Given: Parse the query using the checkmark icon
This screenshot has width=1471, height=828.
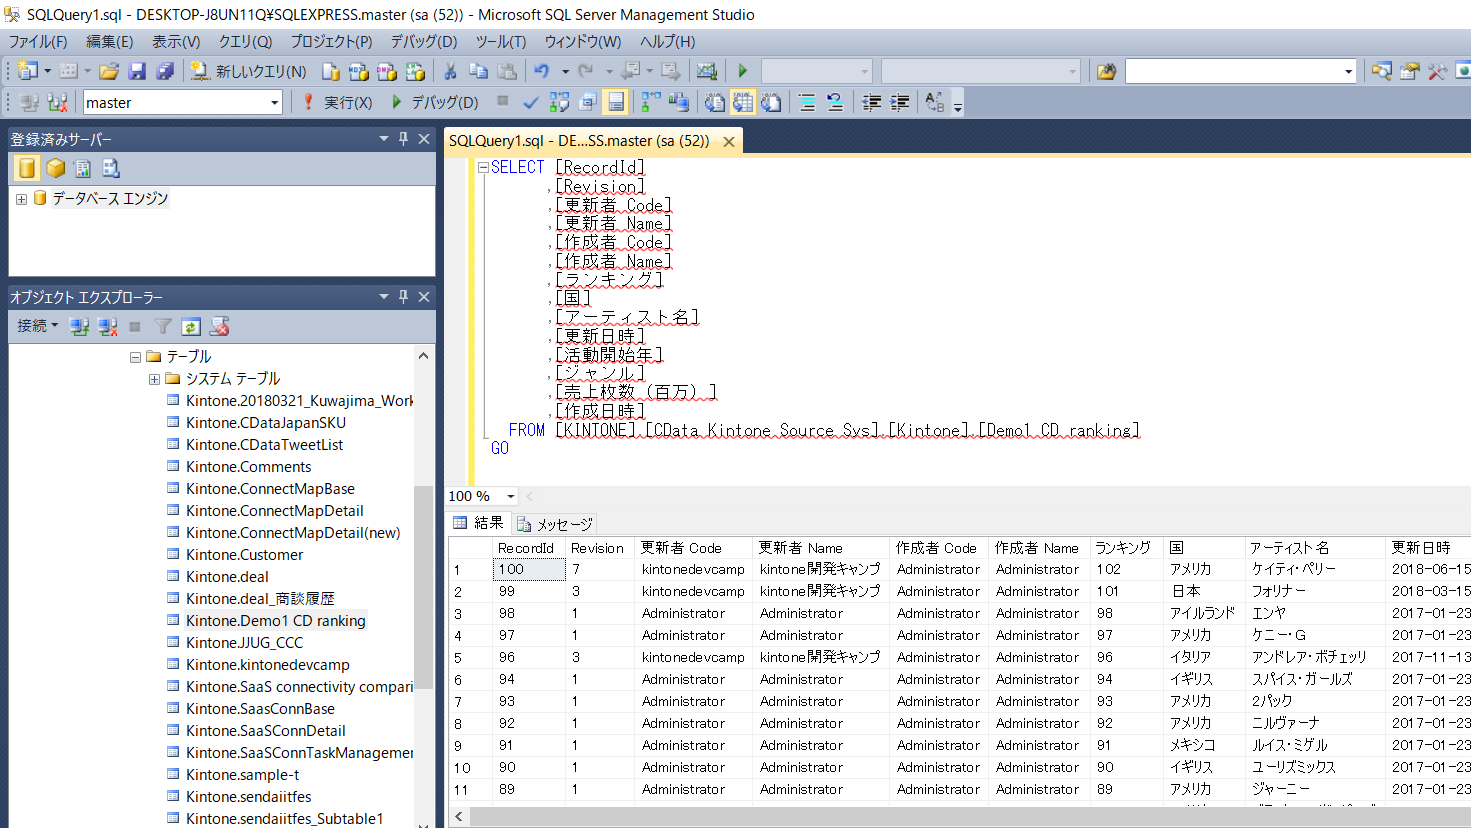Looking at the screenshot, I should point(531,101).
